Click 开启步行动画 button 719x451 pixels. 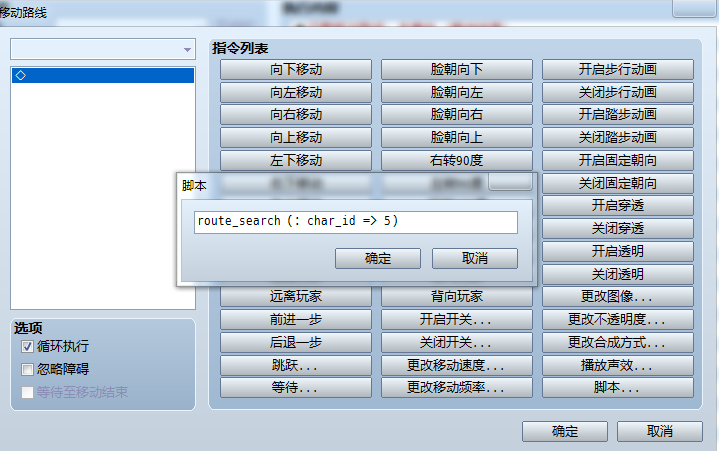618,70
